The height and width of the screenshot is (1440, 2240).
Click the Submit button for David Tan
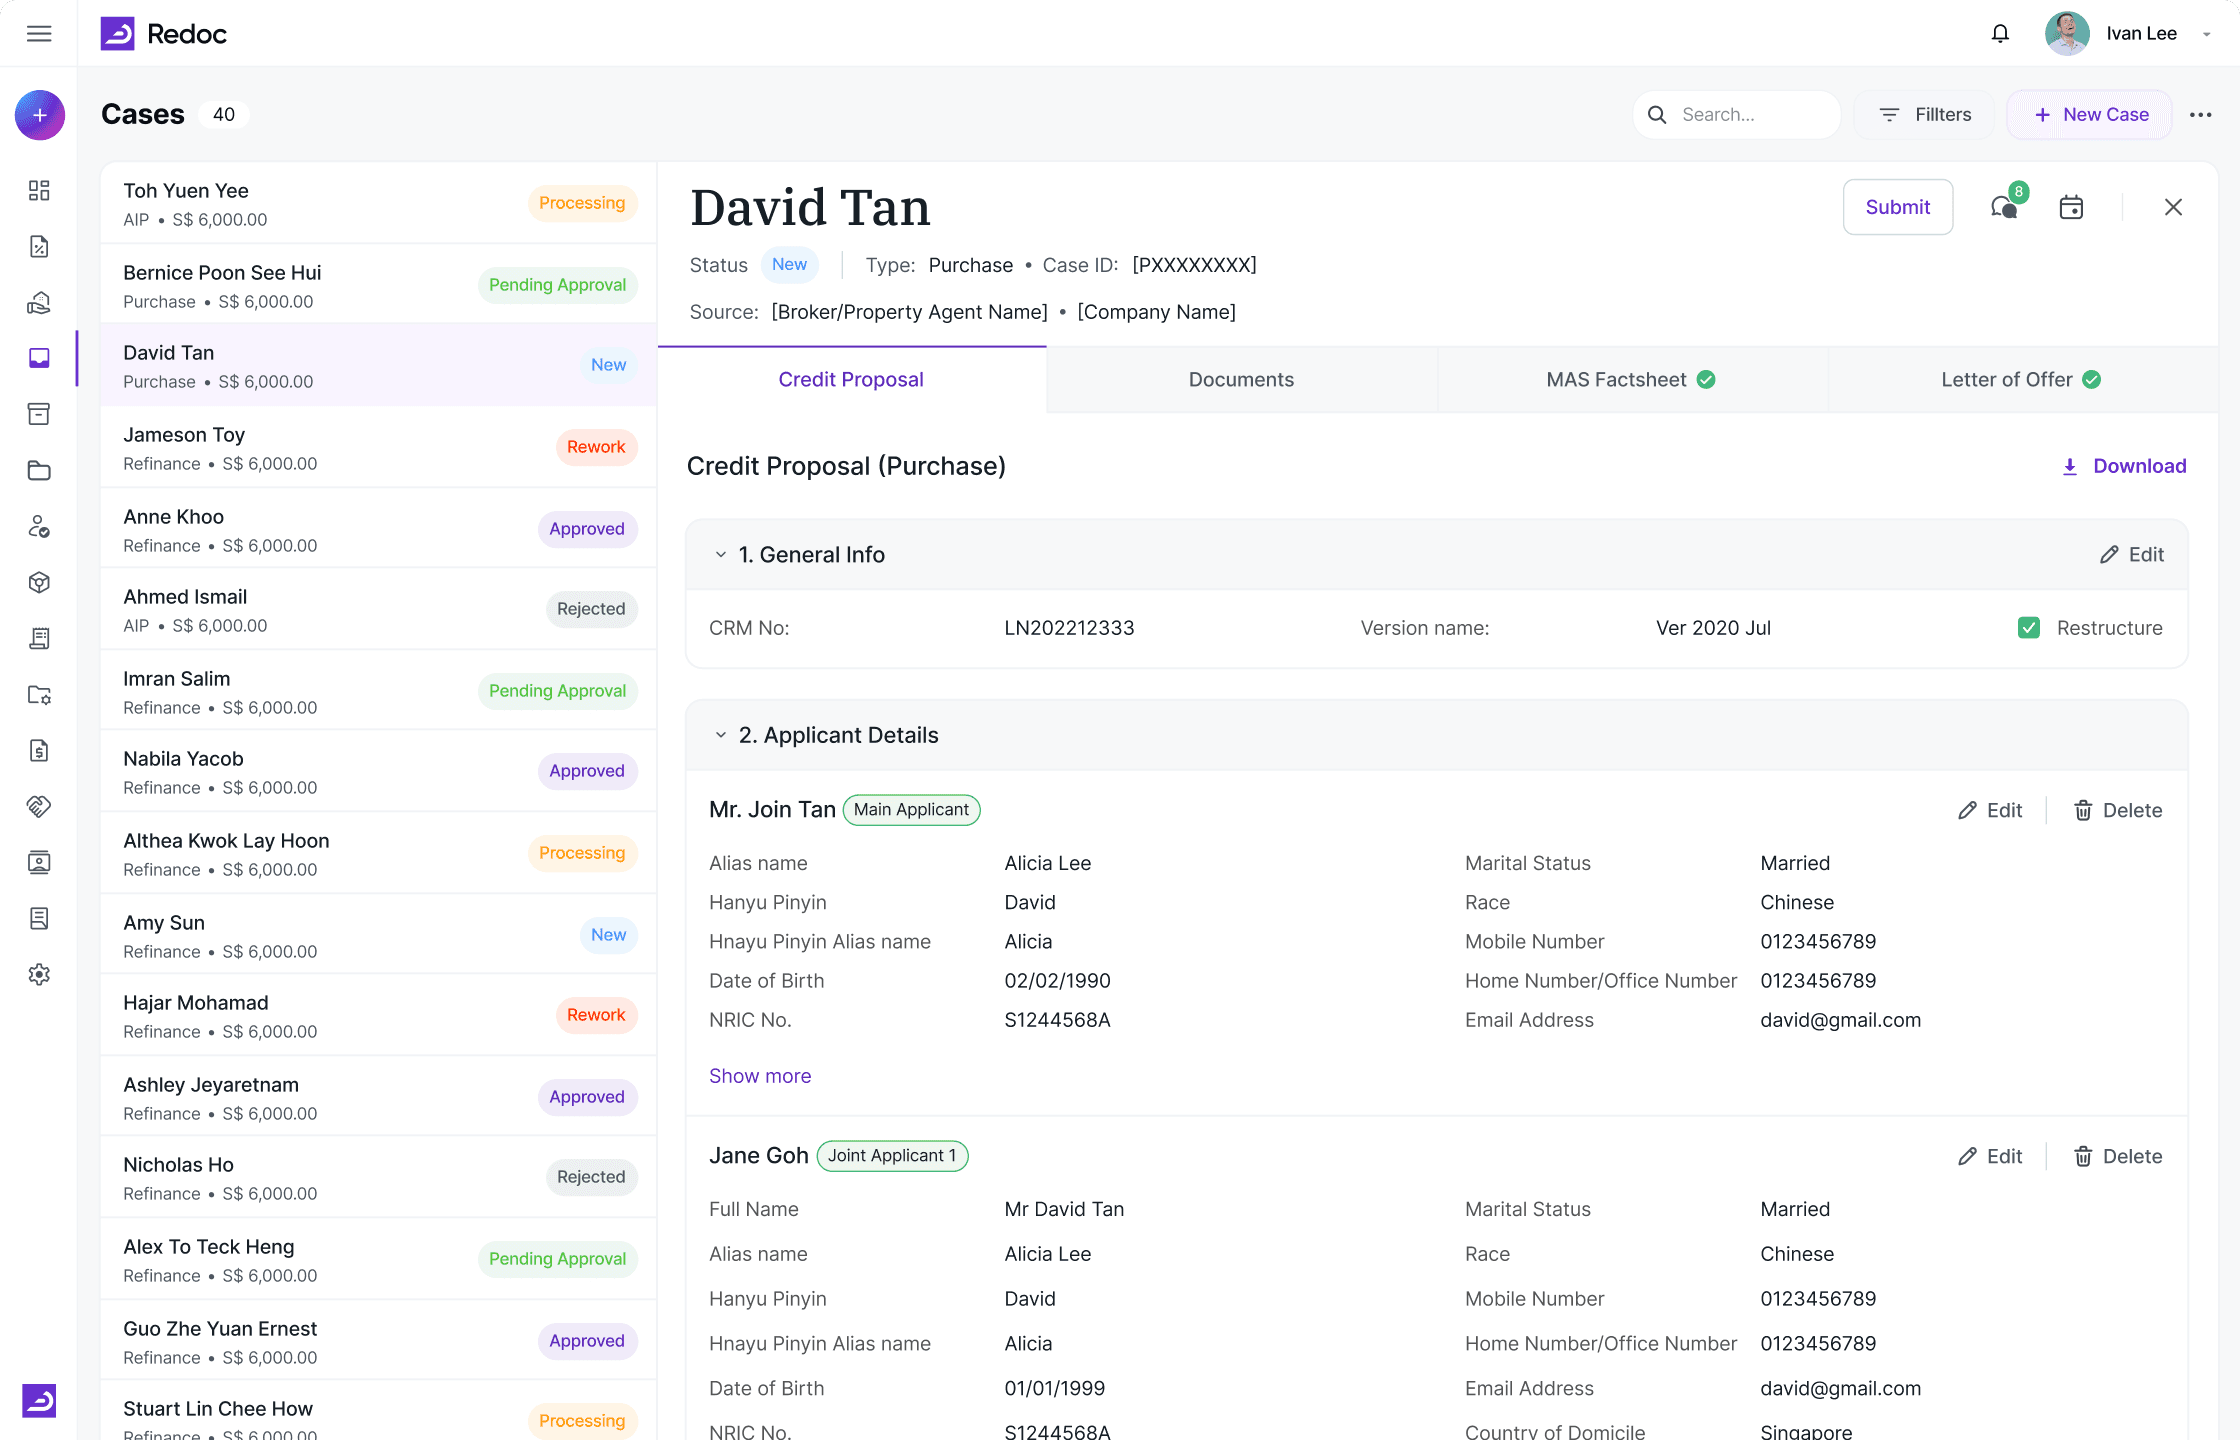(x=1897, y=206)
